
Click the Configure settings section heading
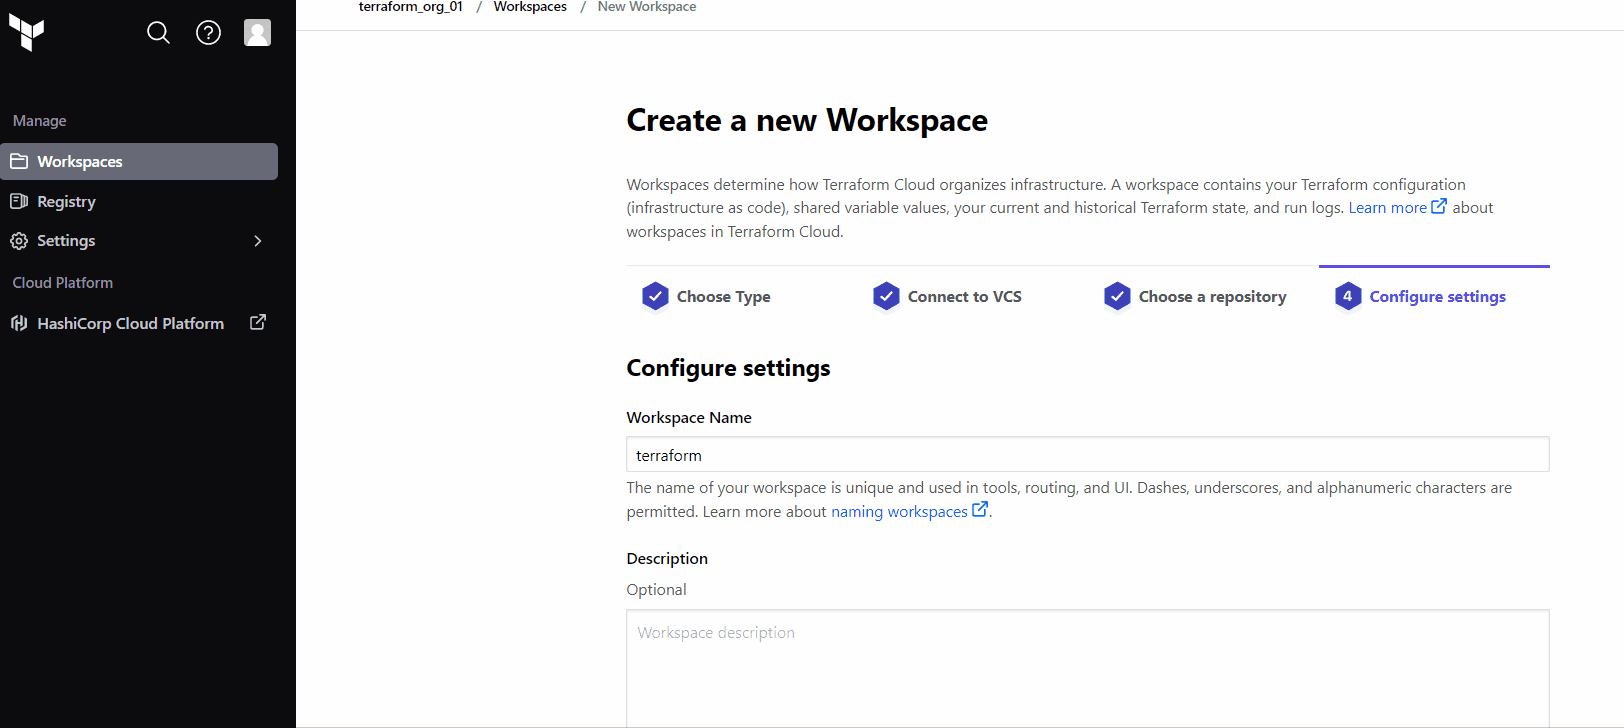(728, 368)
